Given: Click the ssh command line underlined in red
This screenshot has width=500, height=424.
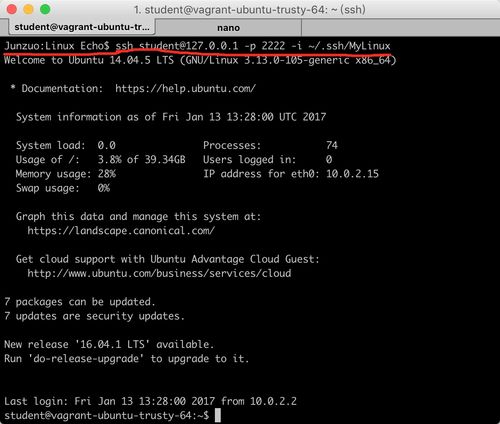Looking at the screenshot, I should pos(253,46).
